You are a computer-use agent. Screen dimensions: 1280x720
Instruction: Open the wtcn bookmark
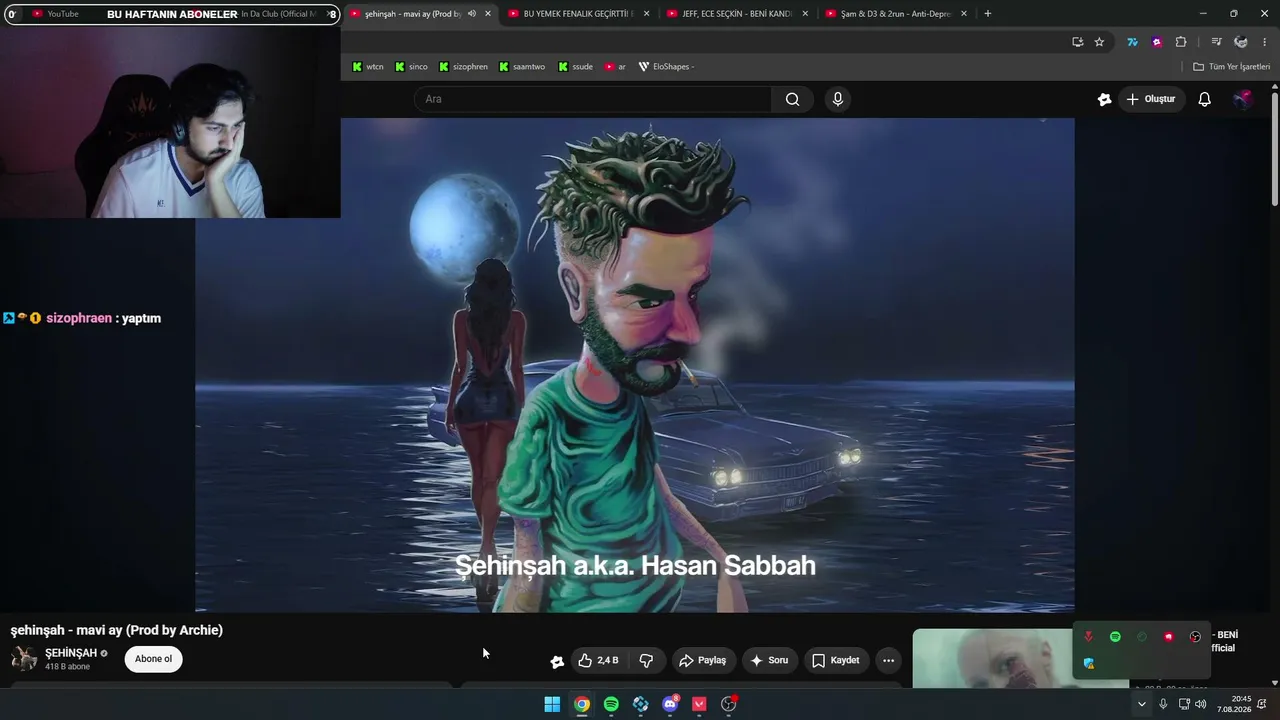[368, 67]
